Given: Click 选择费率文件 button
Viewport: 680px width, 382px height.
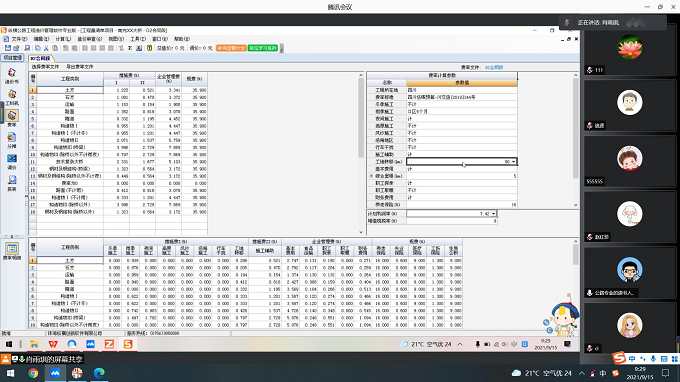Looking at the screenshot, I should (45, 67).
